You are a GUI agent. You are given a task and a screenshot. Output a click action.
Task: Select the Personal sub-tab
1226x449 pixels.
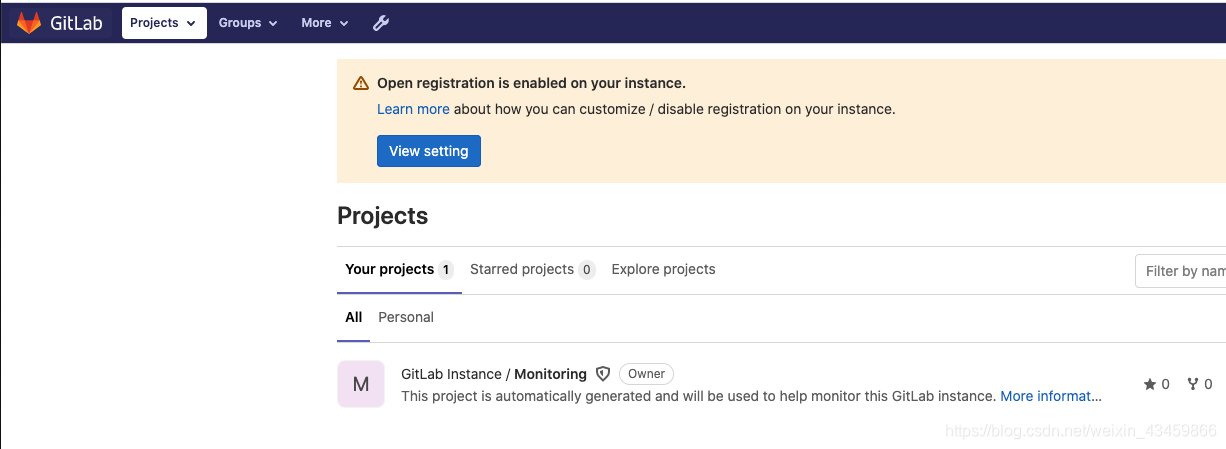pos(406,317)
